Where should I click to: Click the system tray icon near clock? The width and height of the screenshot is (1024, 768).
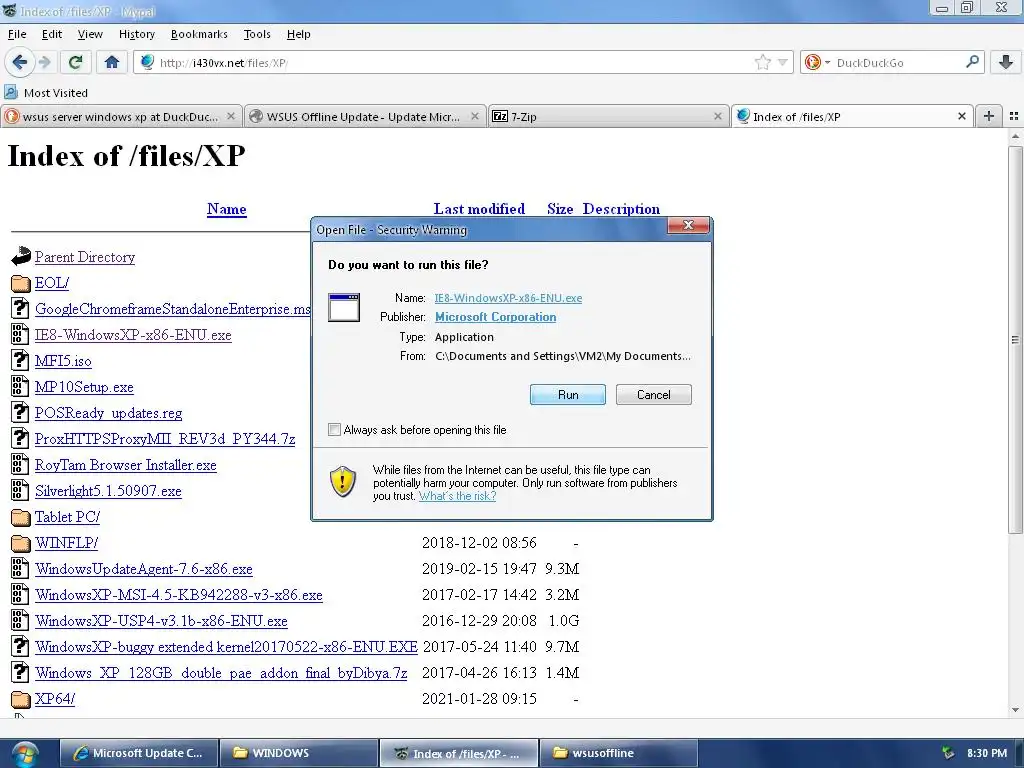tap(948, 753)
